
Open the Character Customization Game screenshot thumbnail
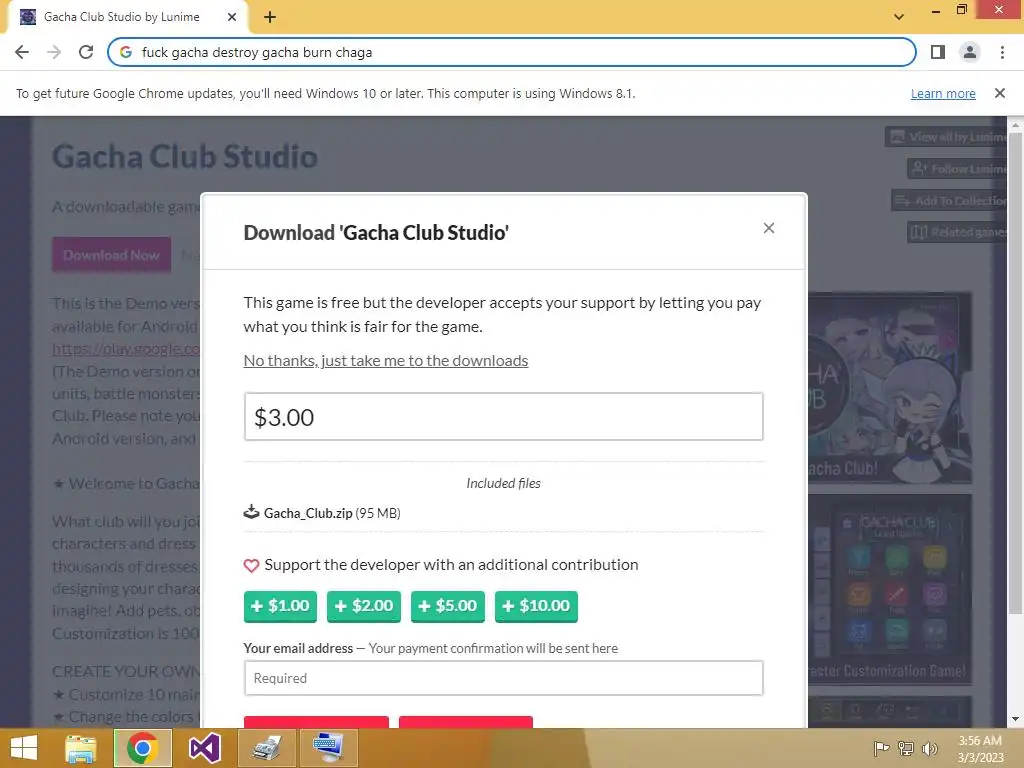889,588
